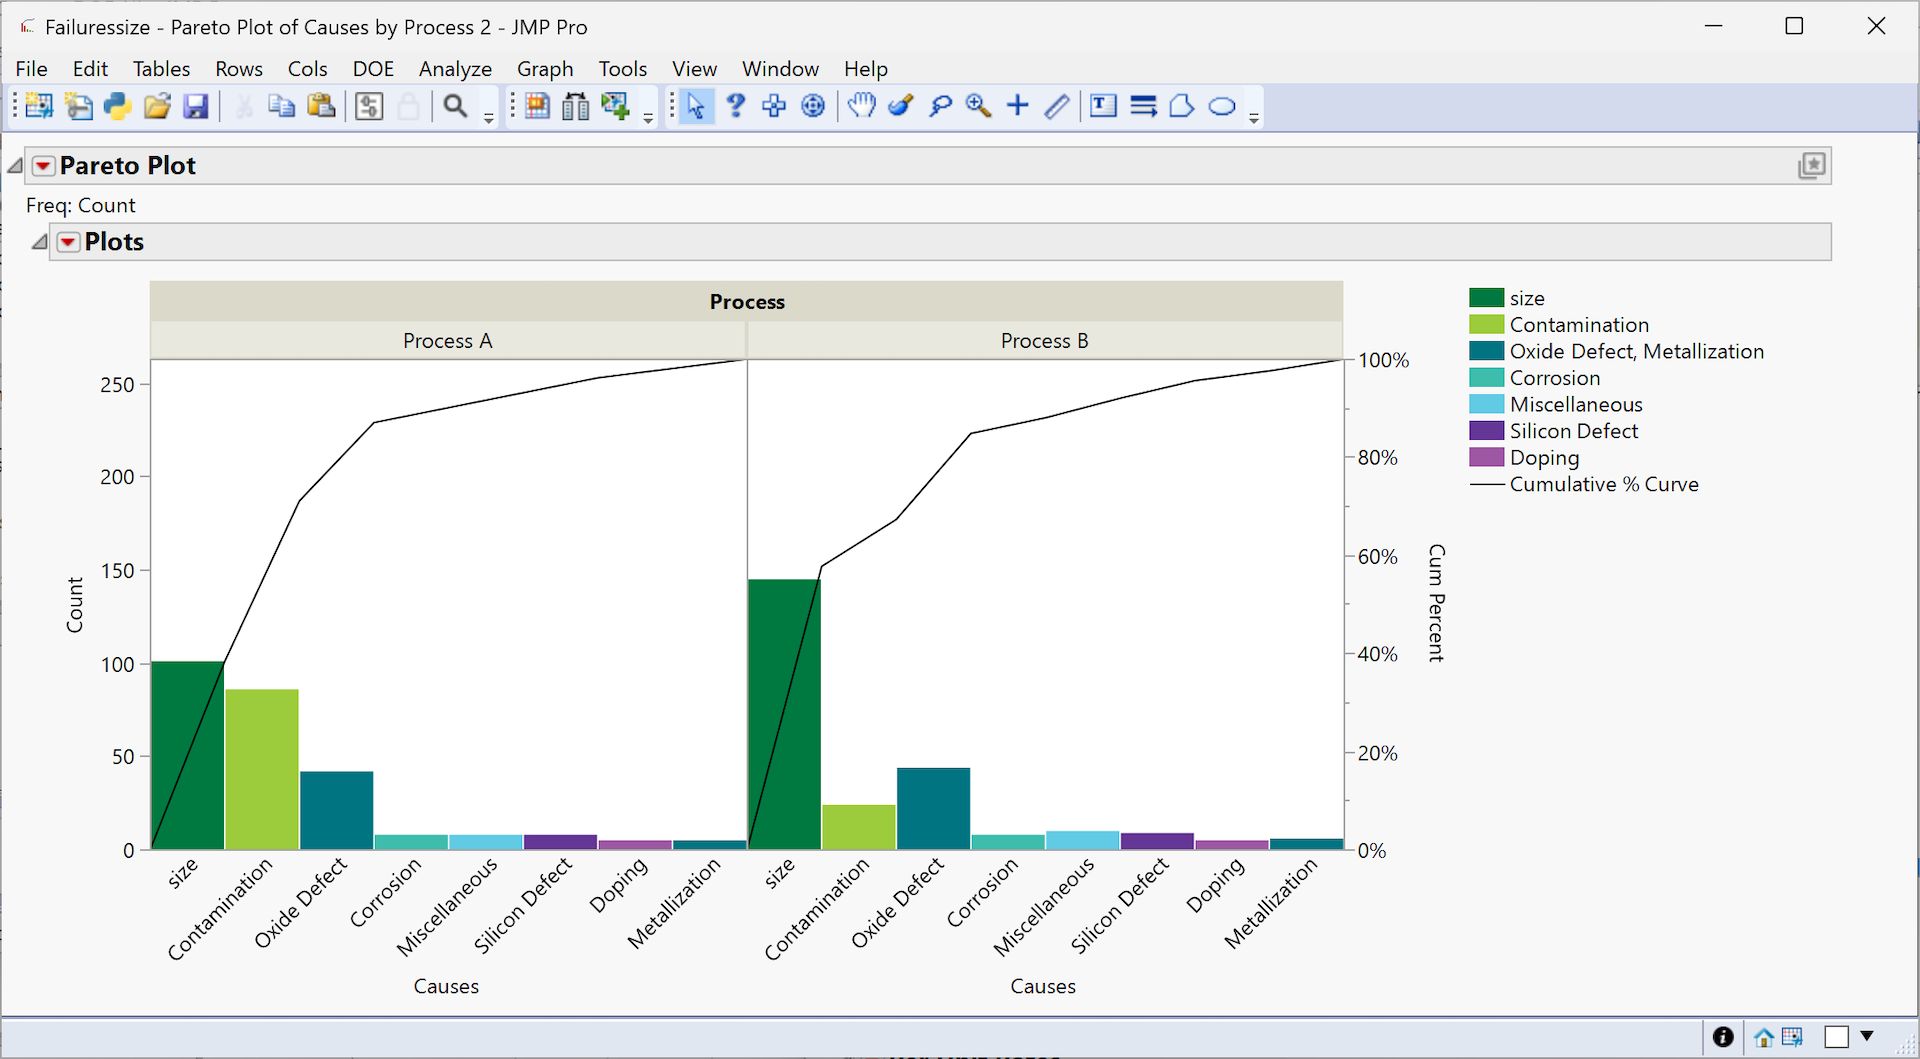Click the Contamination legend color swatch
This screenshot has width=1920, height=1059.
[1486, 325]
